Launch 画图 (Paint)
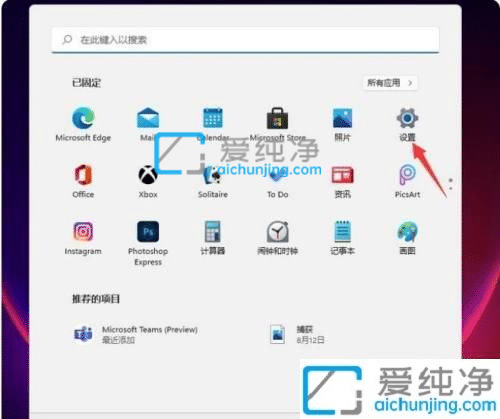 click(407, 238)
